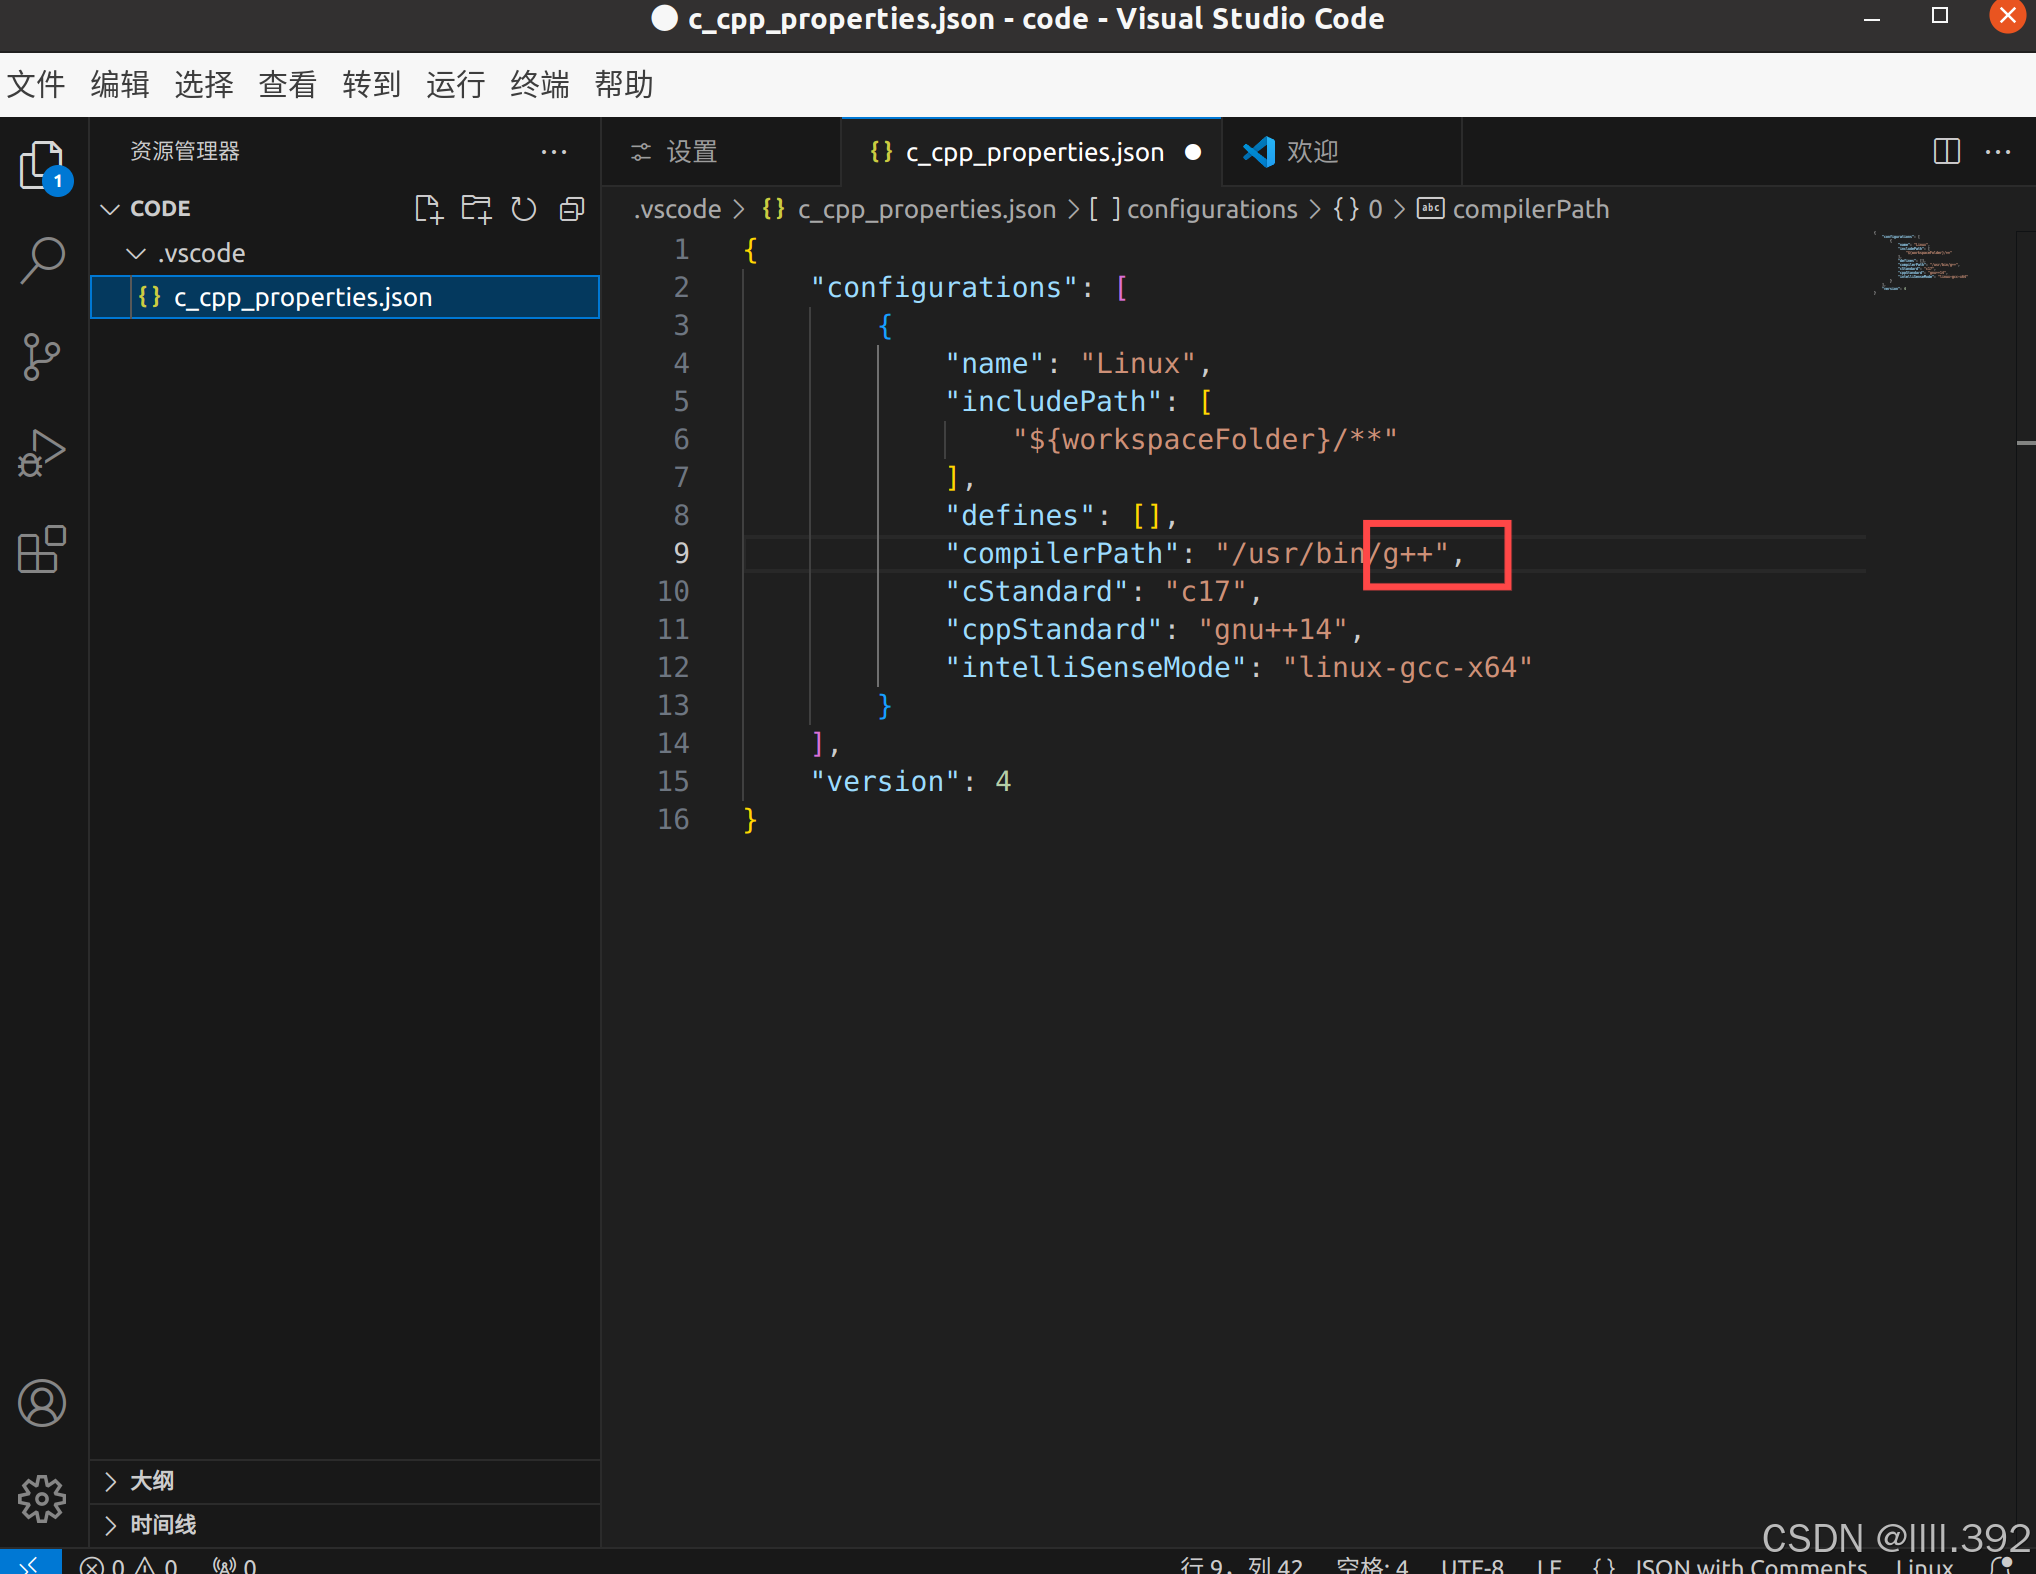Click the New Folder icon in explorer
Image resolution: width=2036 pixels, height=1574 pixels.
point(476,209)
